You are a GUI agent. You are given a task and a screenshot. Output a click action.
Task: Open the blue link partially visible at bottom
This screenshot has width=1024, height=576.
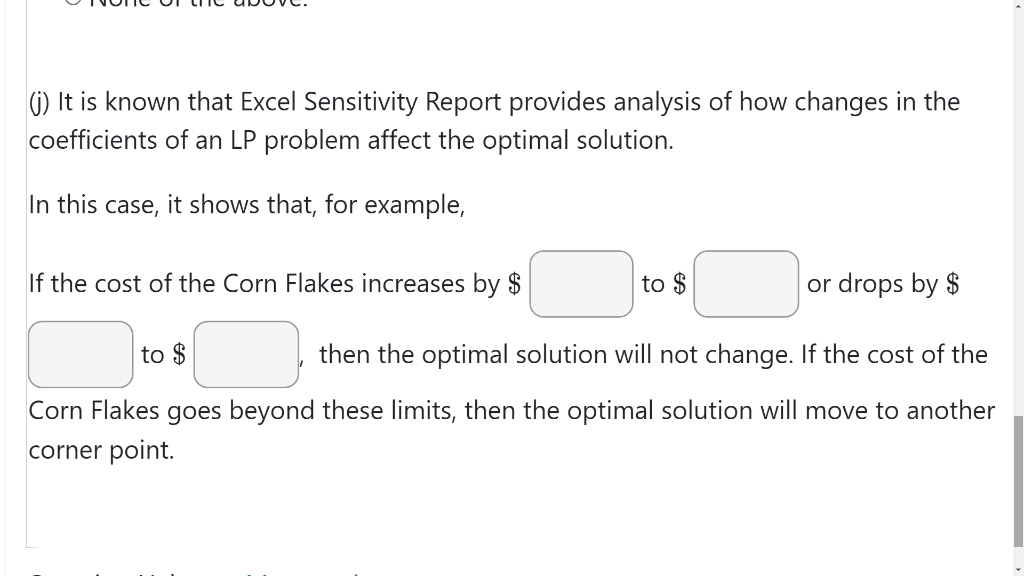tap(304, 573)
